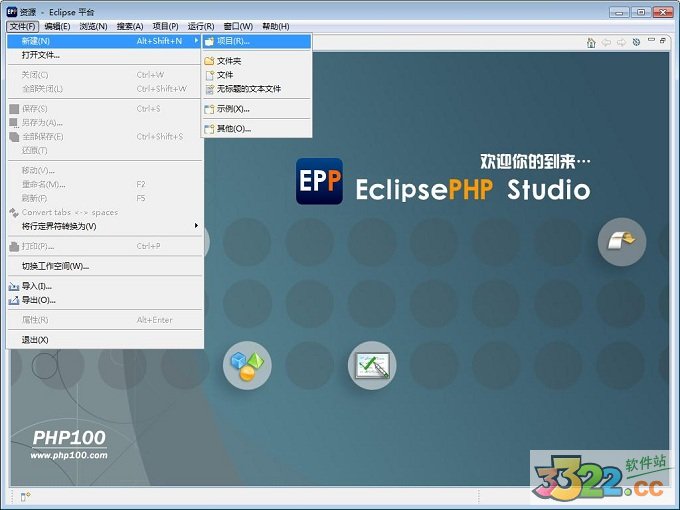680x510 pixels.
Task: Click the forward arrow in the welcome toolbar
Action: pos(621,42)
